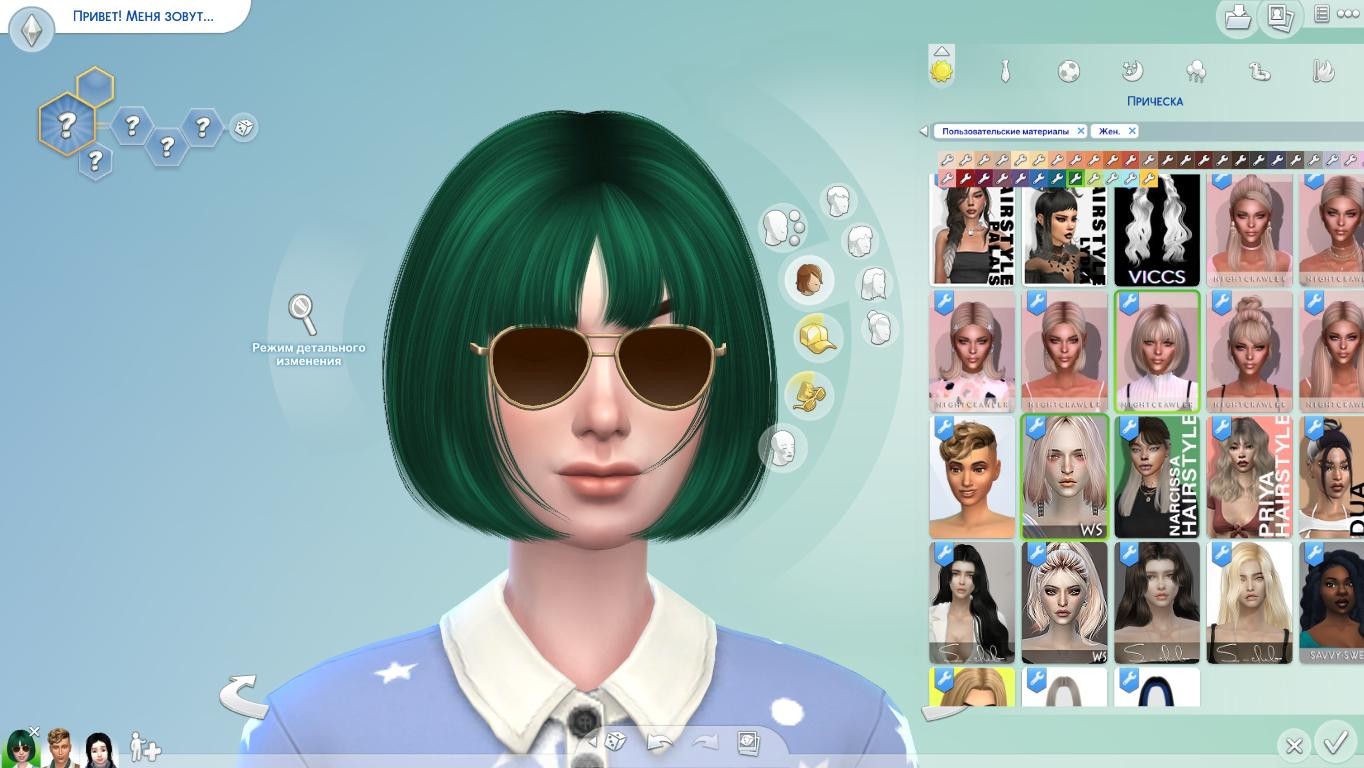Confirm changes with the checkmark button
Viewport: 1364px width, 768px height.
1335,743
